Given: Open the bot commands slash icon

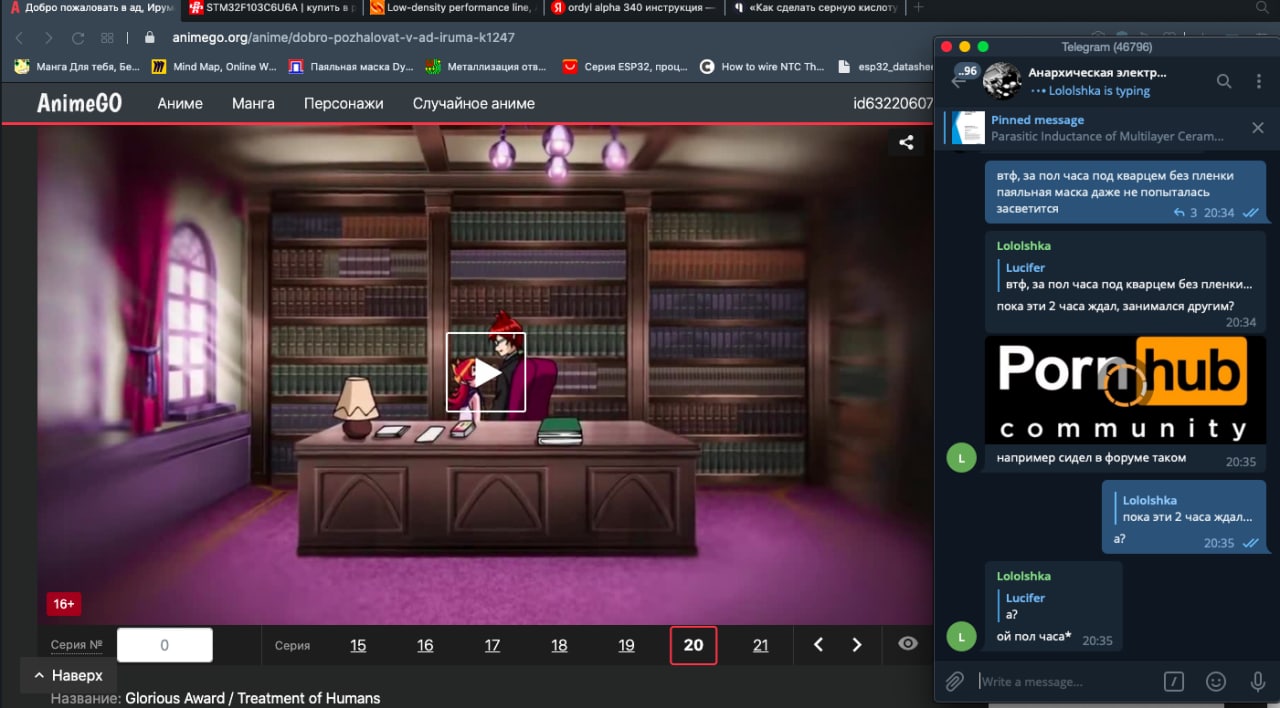Looking at the screenshot, I should [1174, 681].
